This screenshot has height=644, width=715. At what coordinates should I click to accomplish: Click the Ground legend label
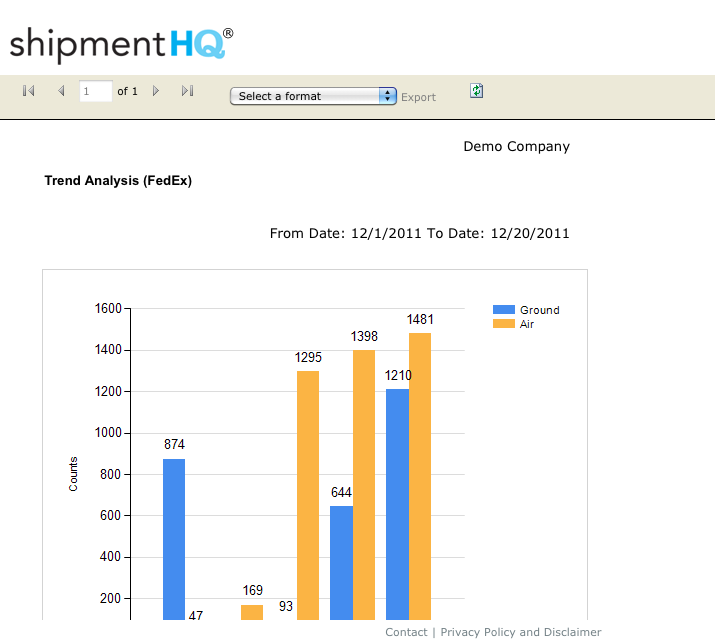point(539,310)
